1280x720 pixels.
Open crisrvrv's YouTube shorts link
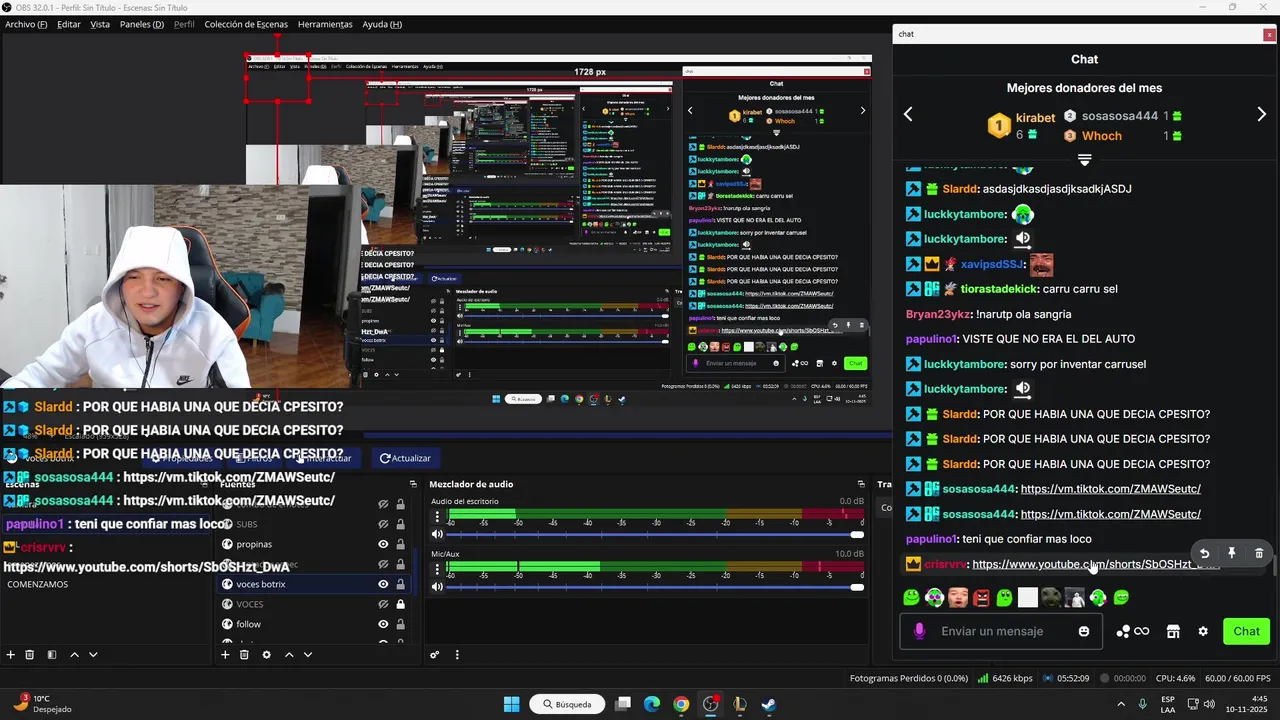(1096, 564)
